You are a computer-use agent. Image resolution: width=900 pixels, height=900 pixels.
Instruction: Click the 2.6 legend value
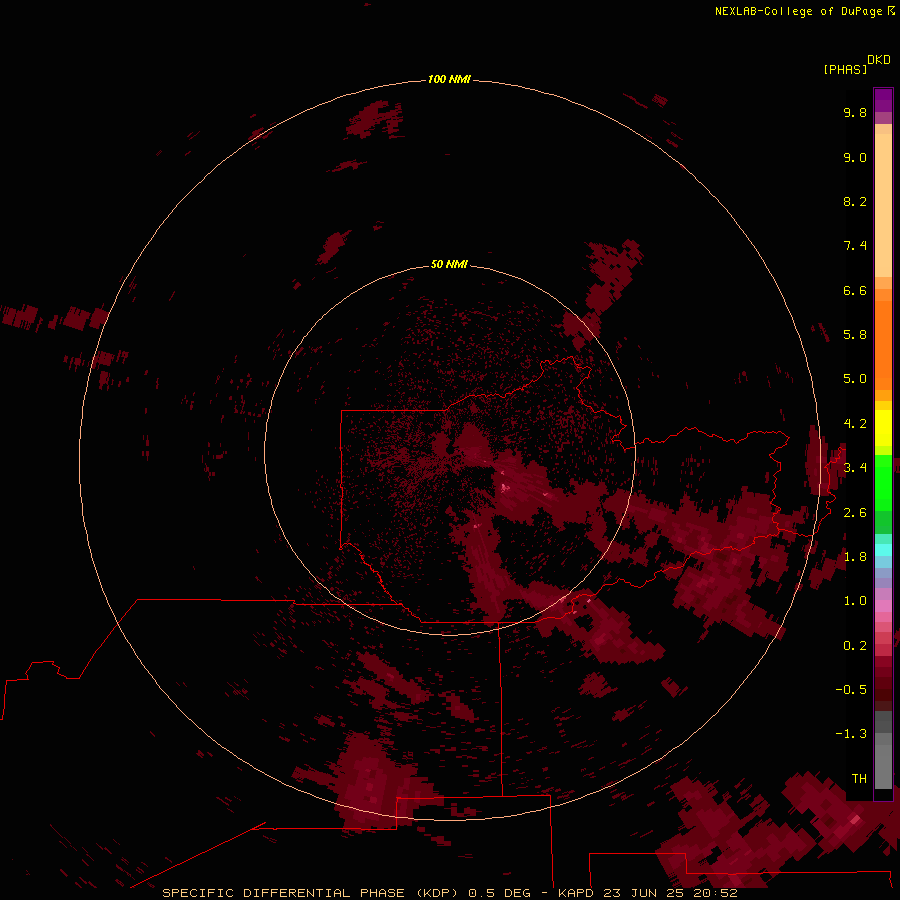[855, 513]
